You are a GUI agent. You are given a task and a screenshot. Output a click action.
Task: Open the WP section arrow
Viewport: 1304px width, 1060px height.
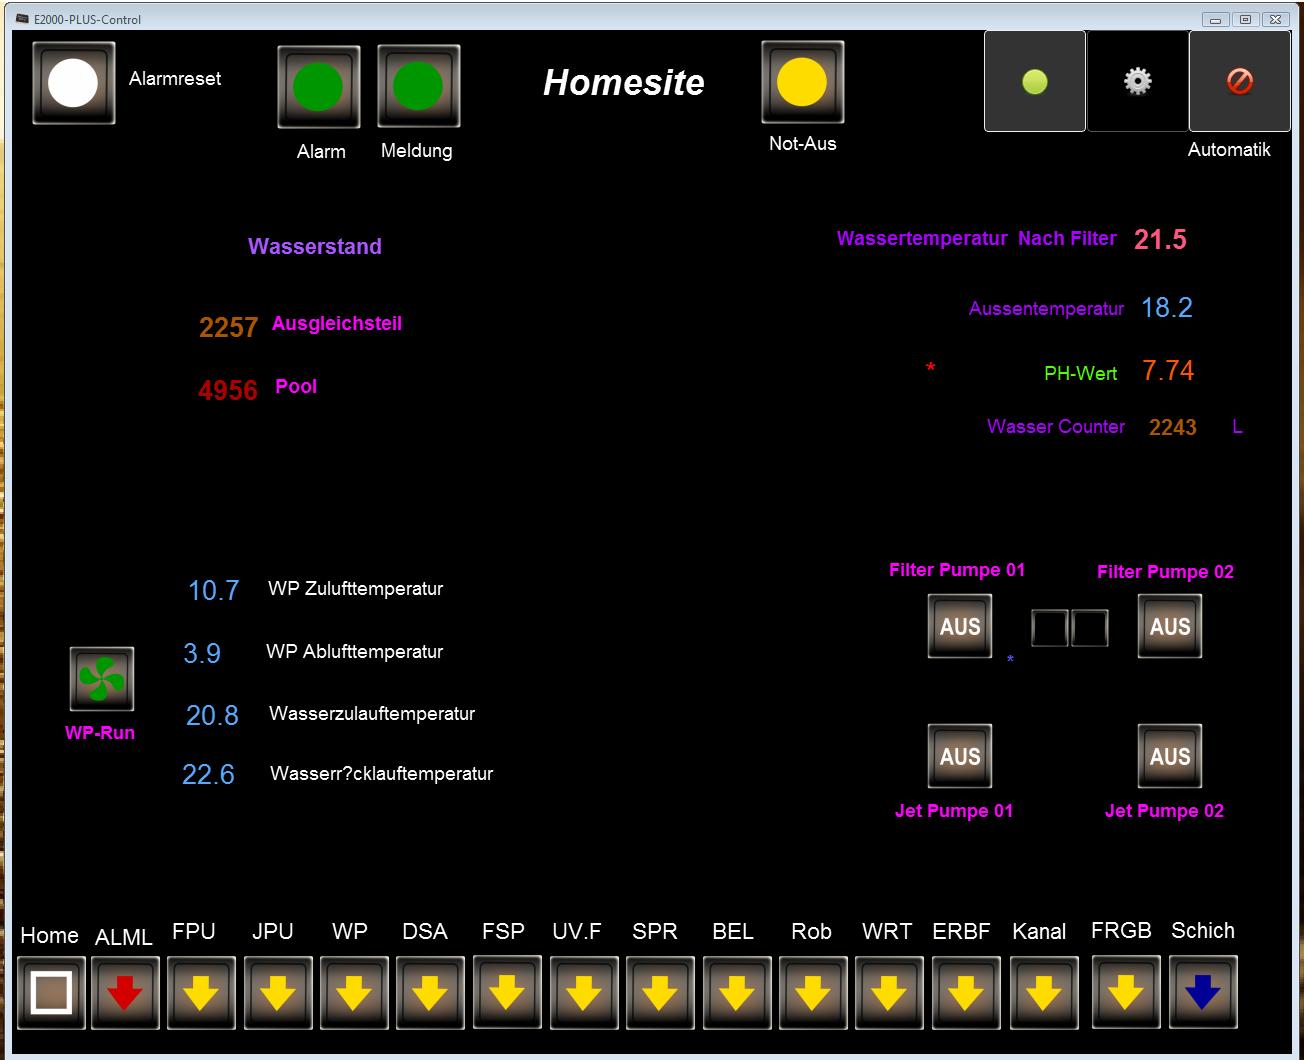click(354, 993)
